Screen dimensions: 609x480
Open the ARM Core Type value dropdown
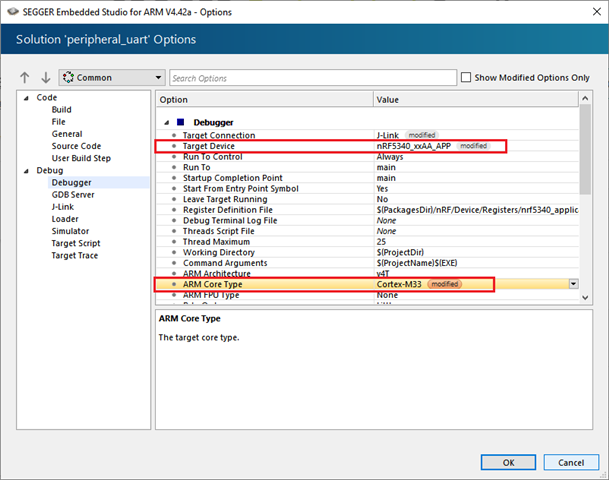click(573, 284)
